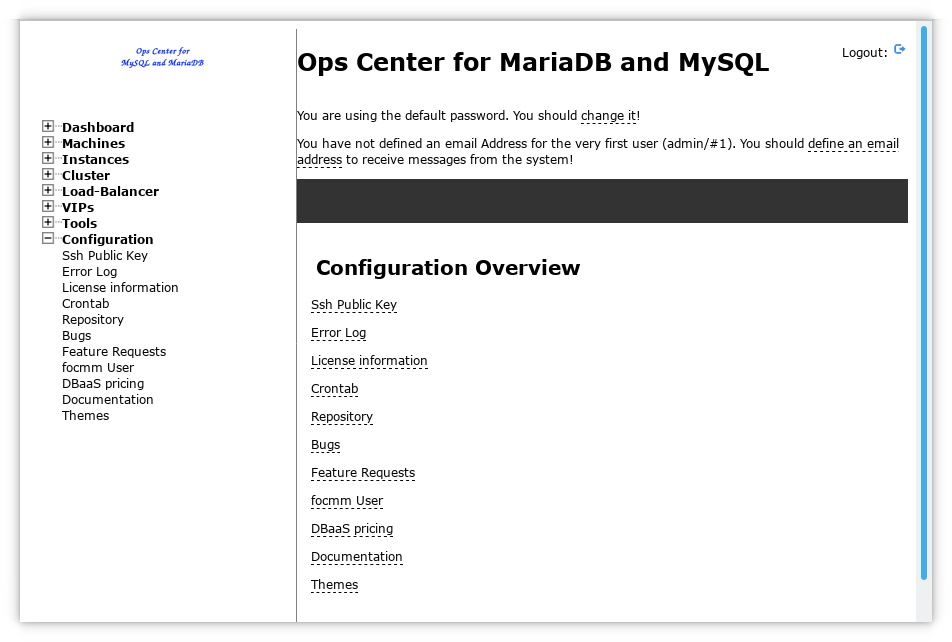The width and height of the screenshot is (952, 642).
Task: Open Cluster in the sidebar
Action: pos(86,176)
